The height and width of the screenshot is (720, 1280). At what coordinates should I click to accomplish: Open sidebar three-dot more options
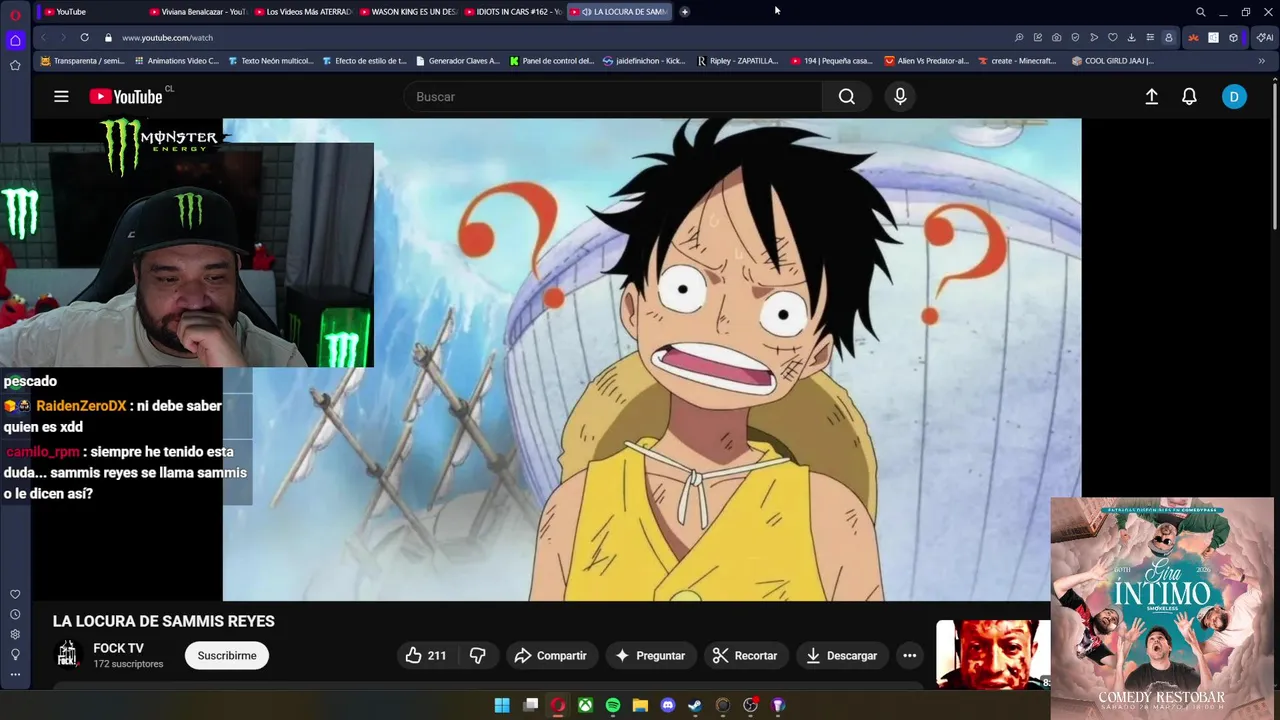pyautogui.click(x=15, y=674)
